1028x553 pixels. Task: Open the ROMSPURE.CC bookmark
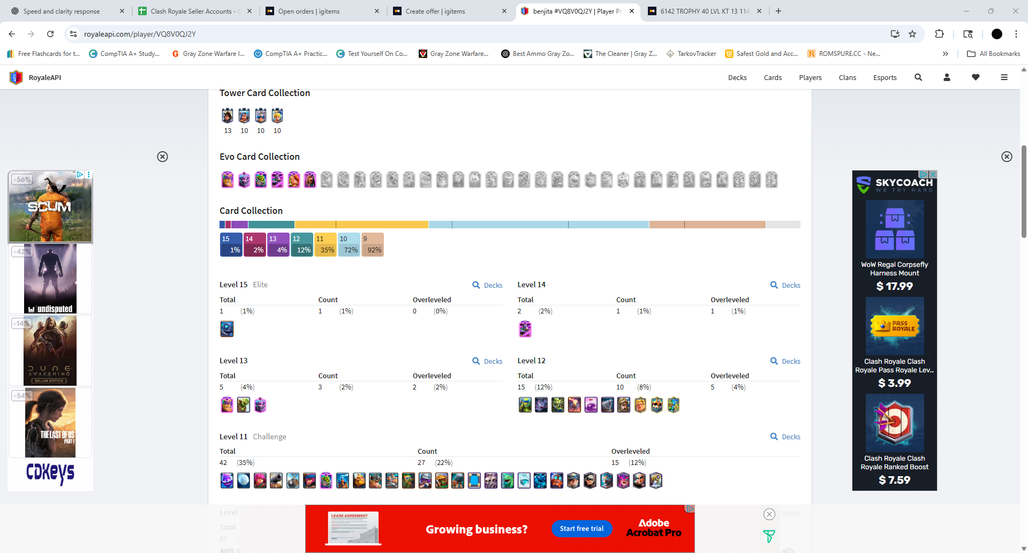(844, 54)
